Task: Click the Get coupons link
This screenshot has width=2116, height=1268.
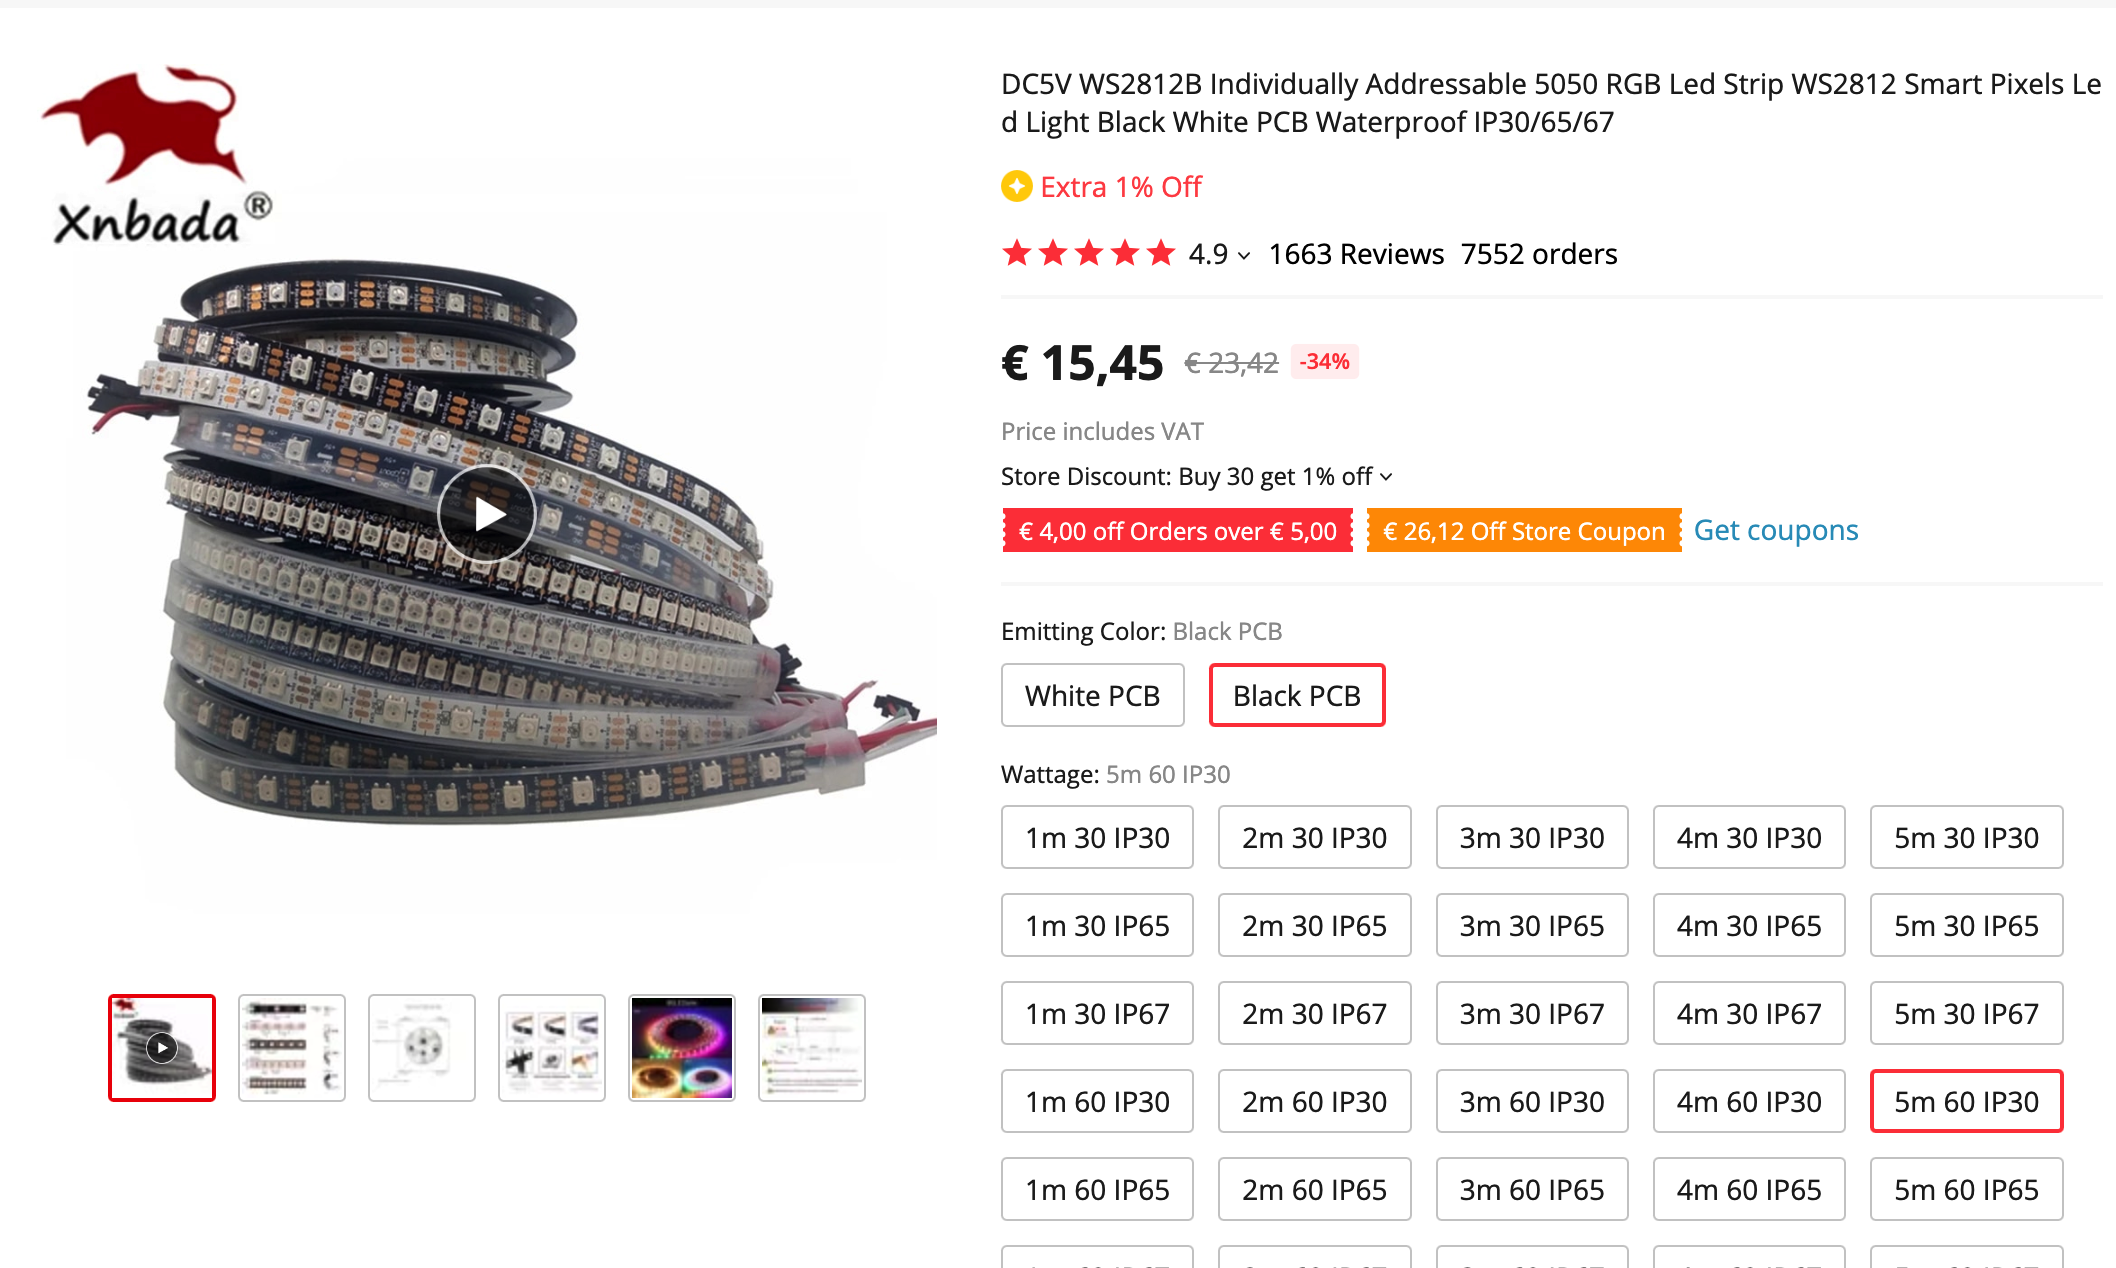Action: pyautogui.click(x=1775, y=530)
